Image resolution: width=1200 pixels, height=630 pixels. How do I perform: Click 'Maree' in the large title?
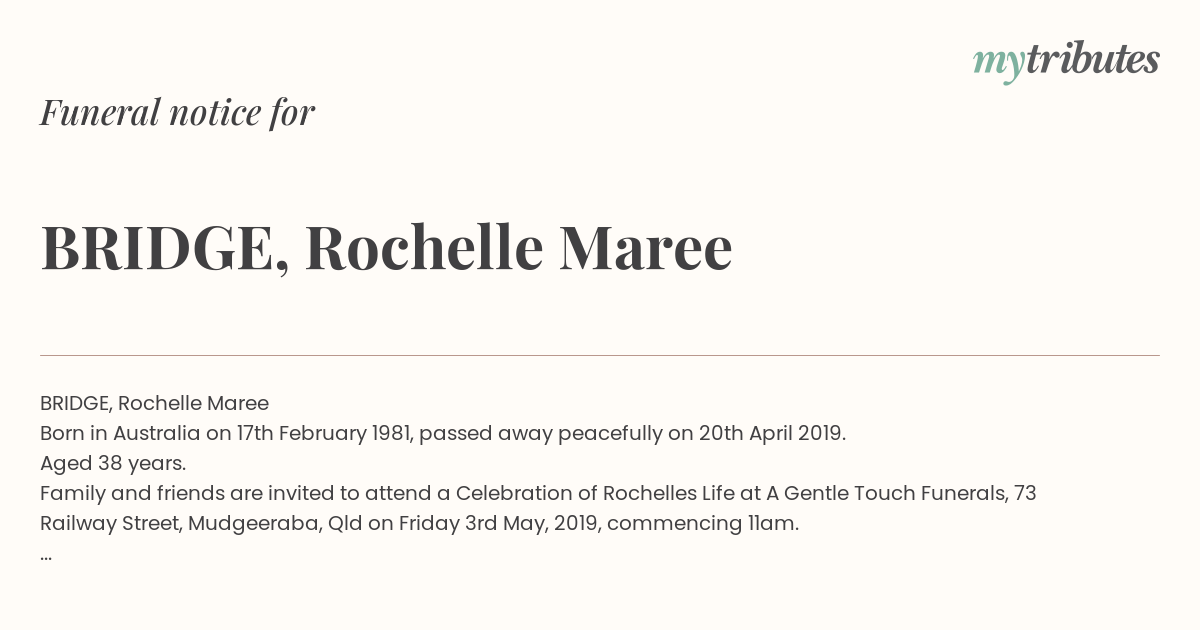point(645,248)
